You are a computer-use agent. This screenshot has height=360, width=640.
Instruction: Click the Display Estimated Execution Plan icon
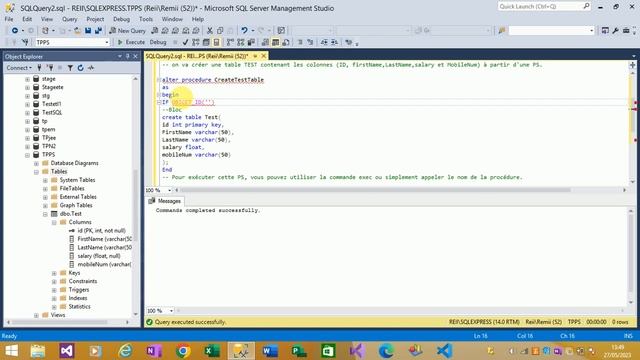pos(196,42)
